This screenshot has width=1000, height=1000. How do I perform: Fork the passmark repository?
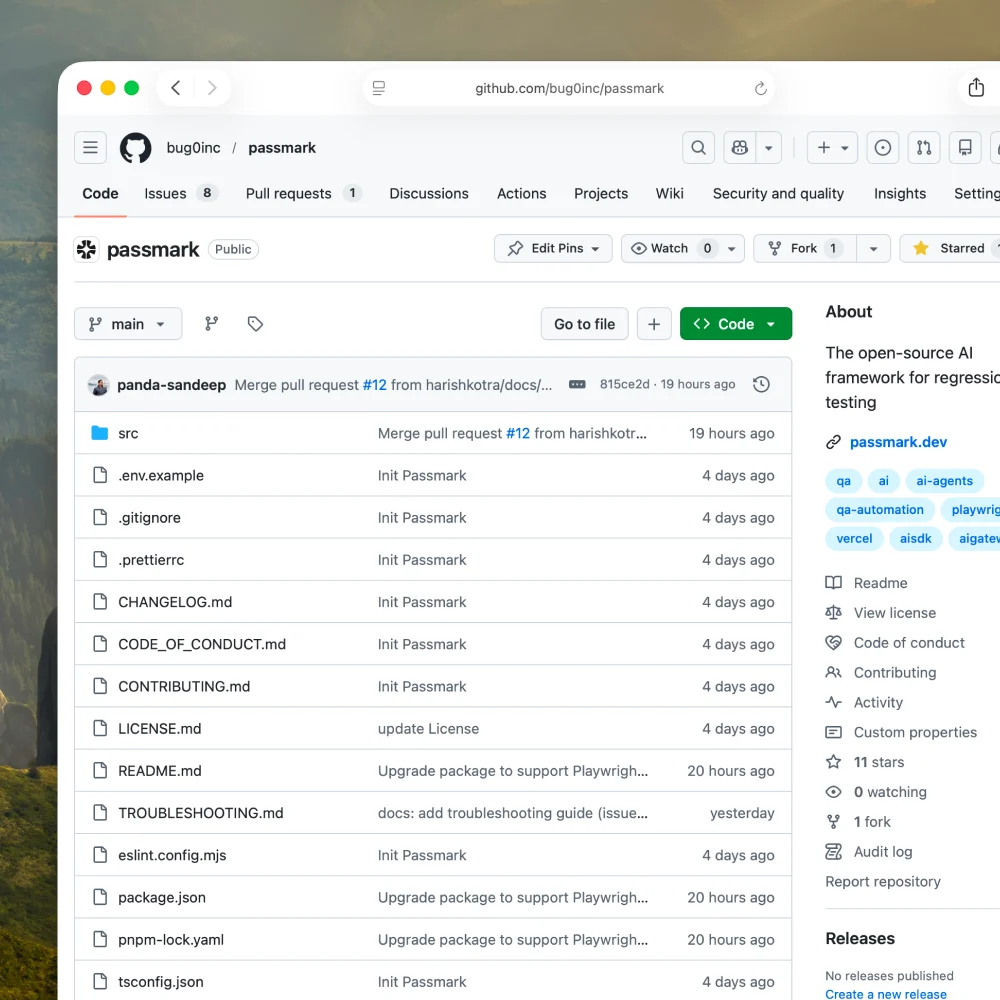click(805, 248)
